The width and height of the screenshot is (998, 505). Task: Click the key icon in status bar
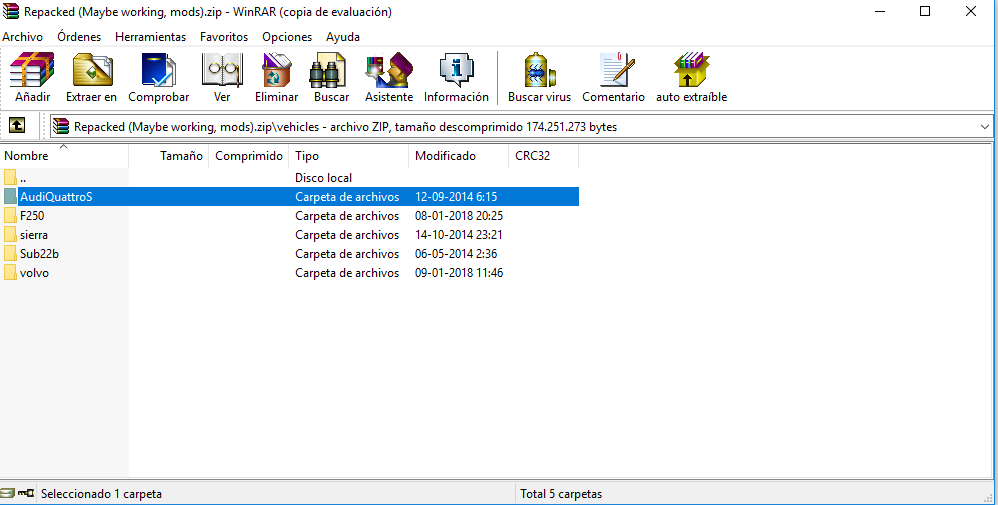point(26,494)
